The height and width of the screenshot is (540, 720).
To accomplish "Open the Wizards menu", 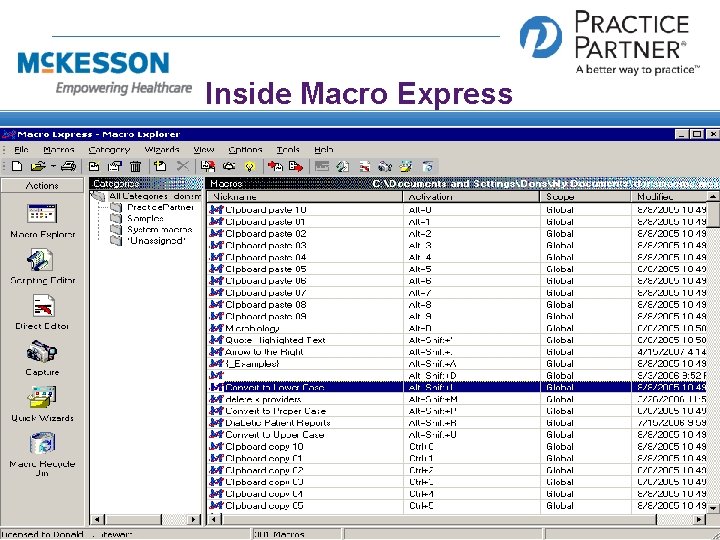I will point(162,150).
